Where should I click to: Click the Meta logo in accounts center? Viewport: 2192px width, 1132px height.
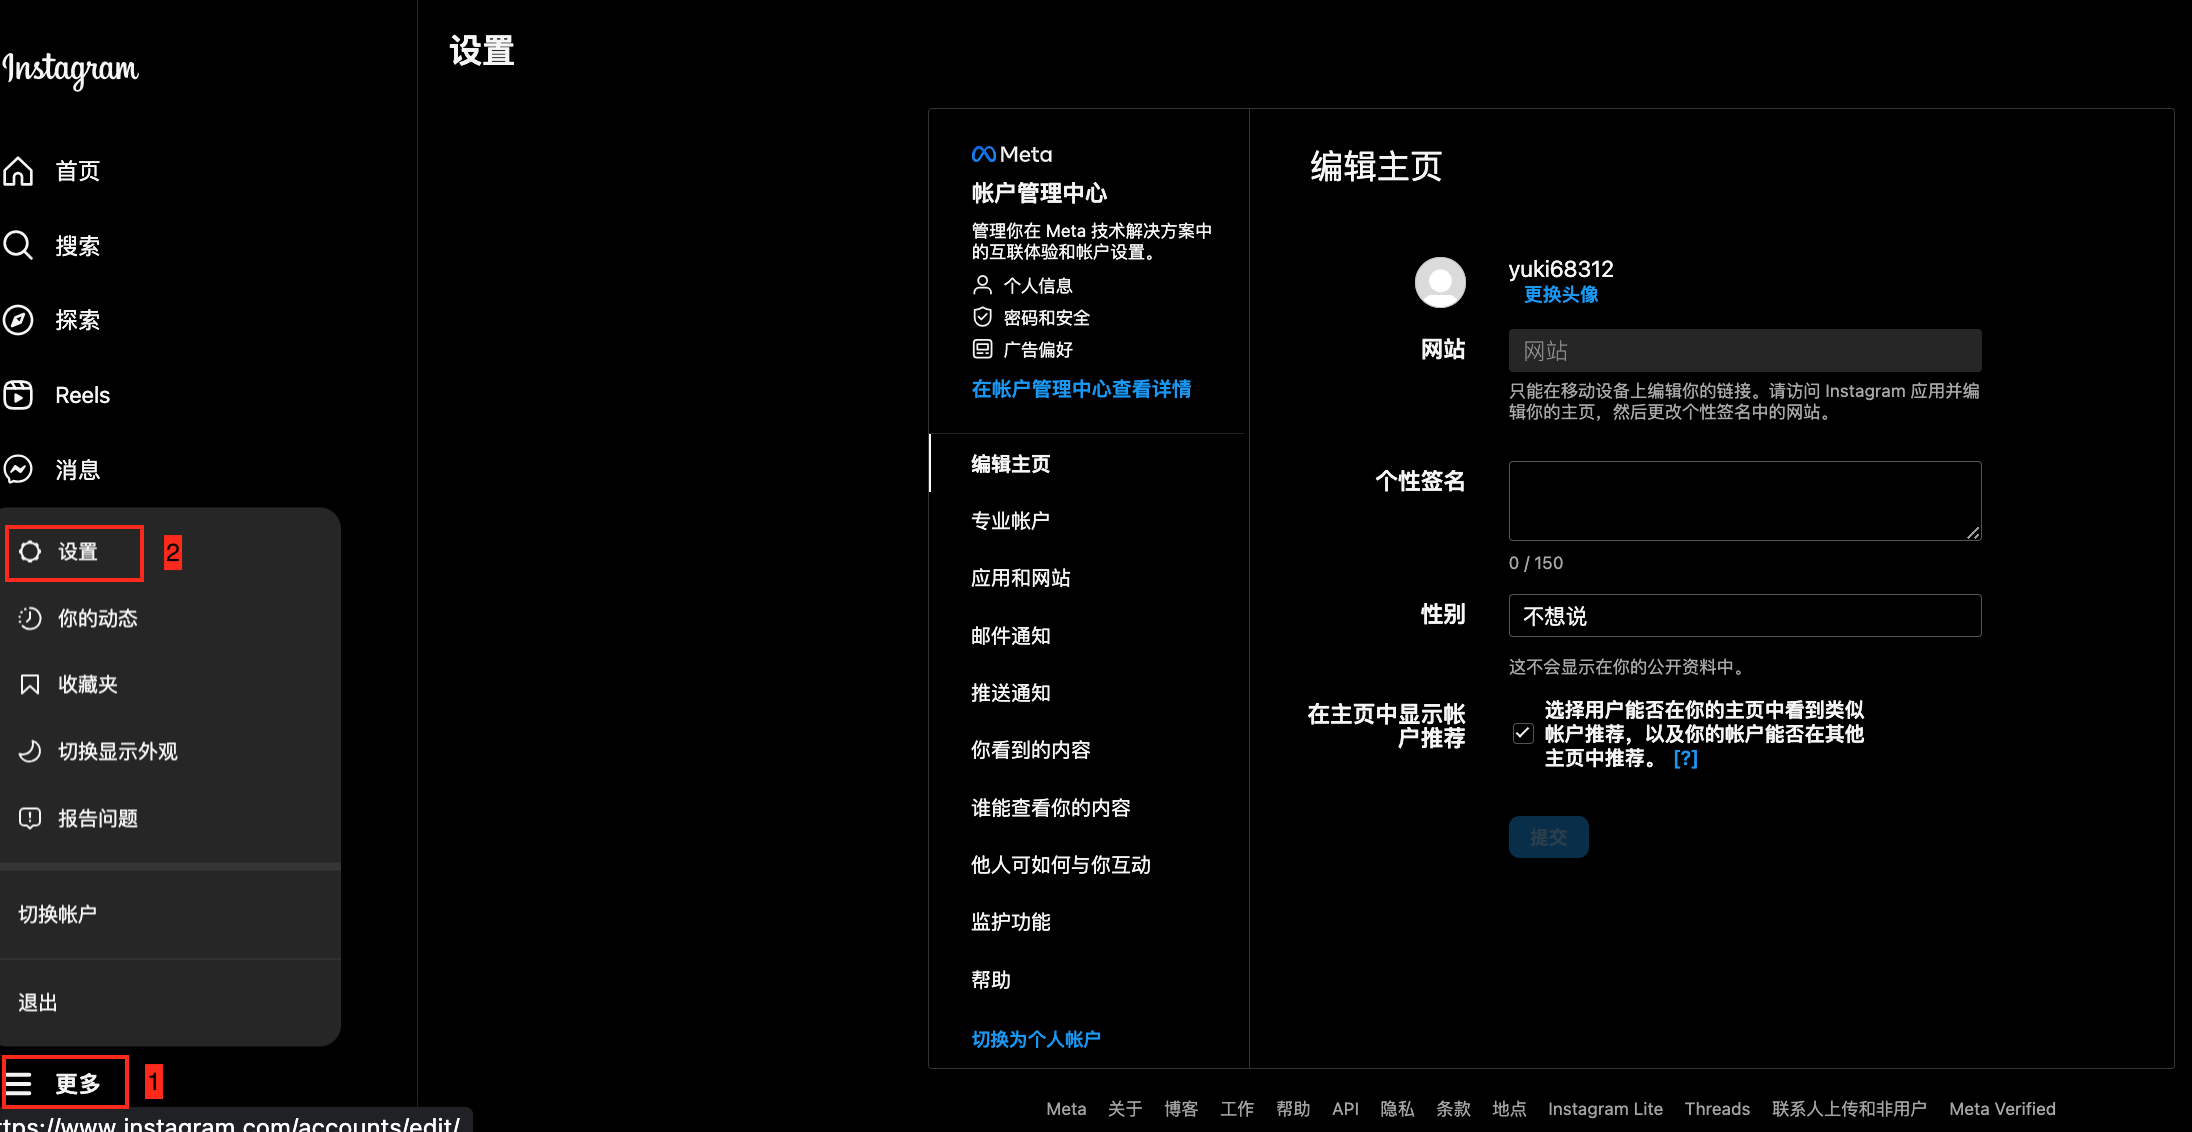click(1012, 154)
